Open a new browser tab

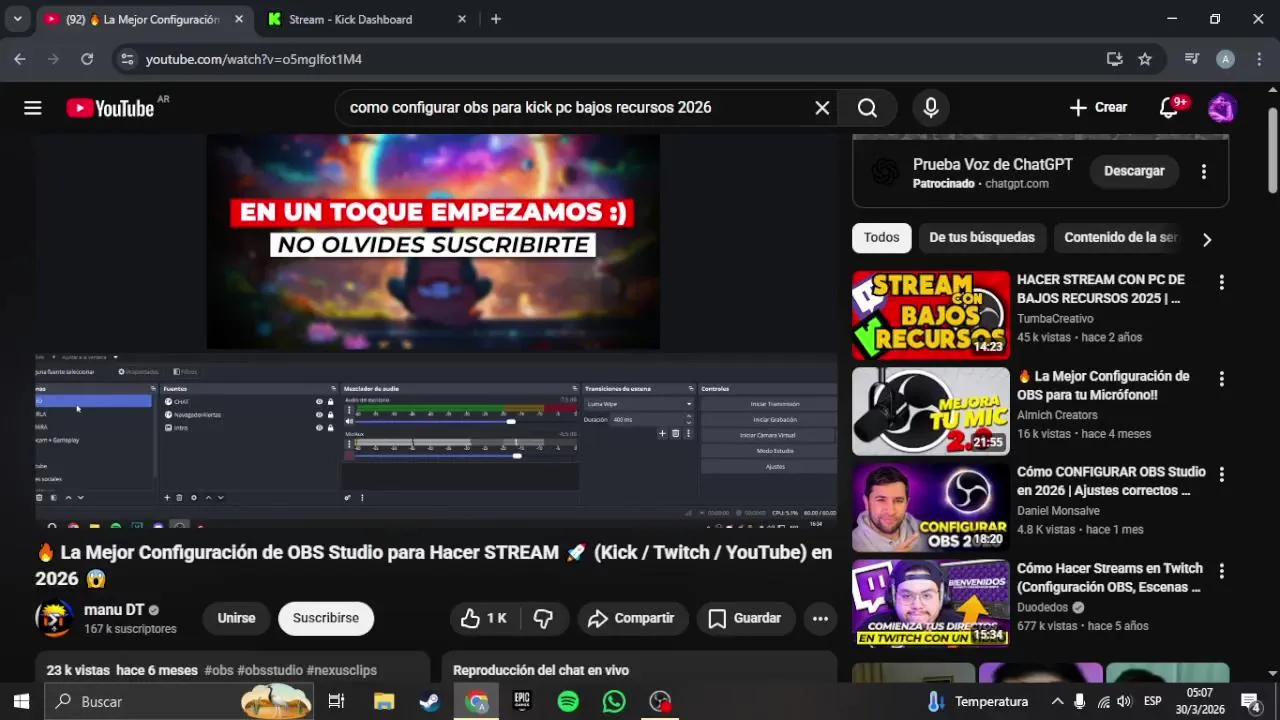coord(496,19)
